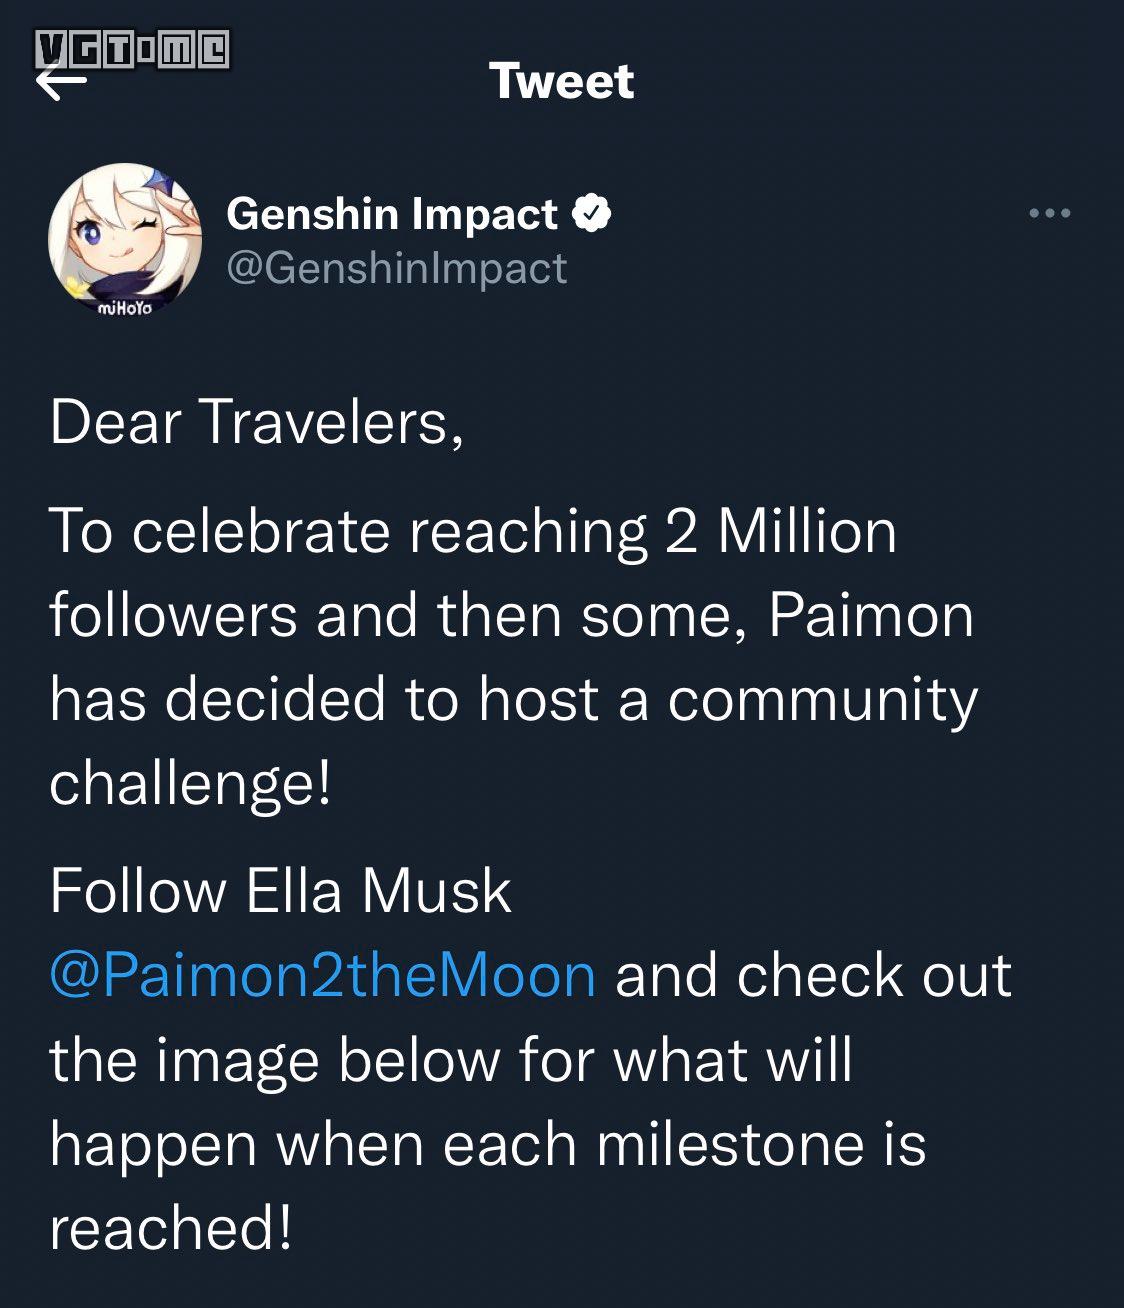Click the word "followers" in the tweet

coord(173,615)
